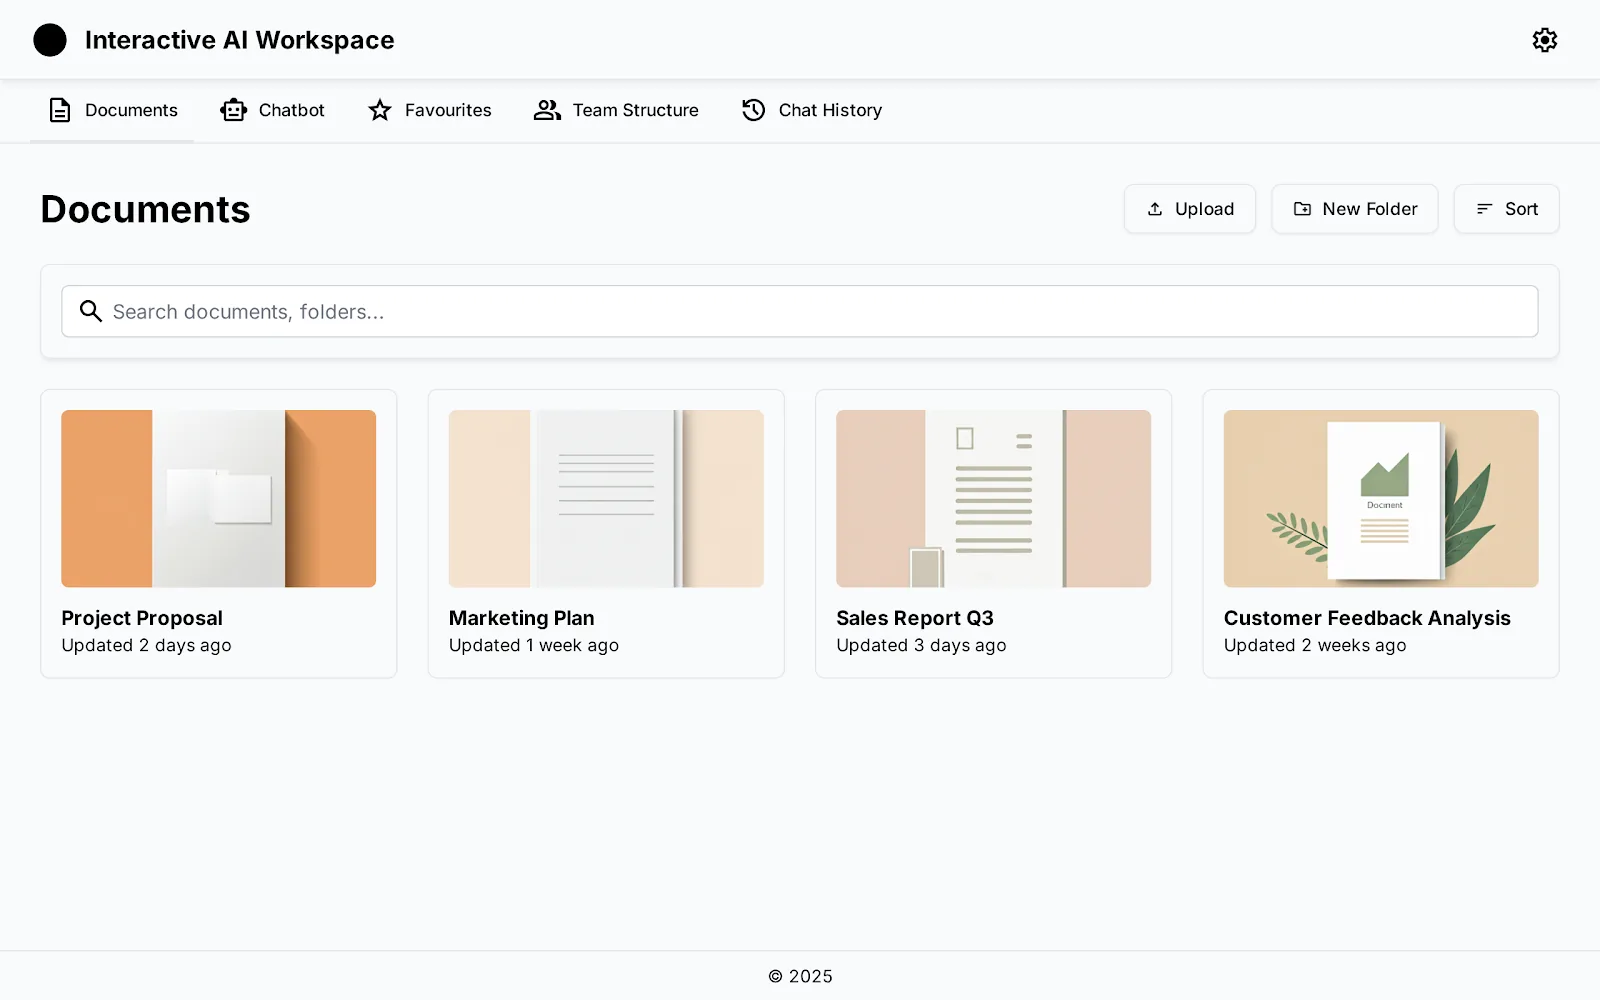
Task: Click the © 2025 footer text
Action: point(800,976)
